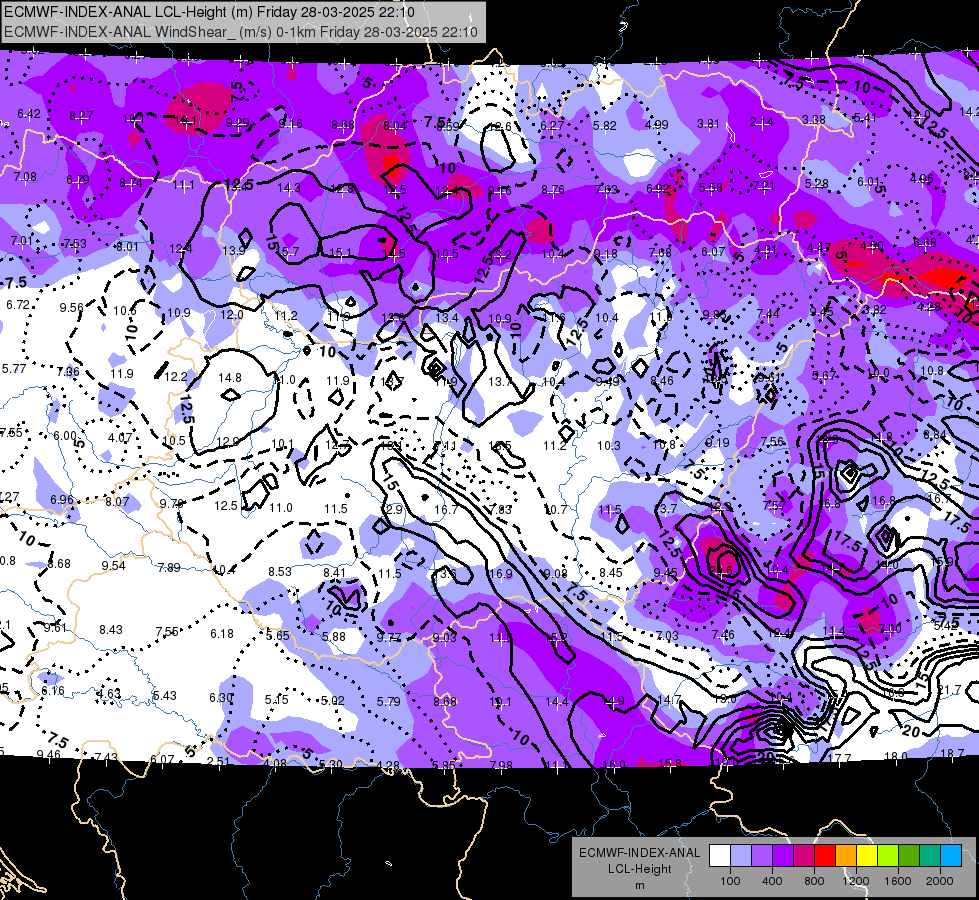Image resolution: width=979 pixels, height=900 pixels.
Task: Click the 9.56 wind shear value
Action: 72,307
